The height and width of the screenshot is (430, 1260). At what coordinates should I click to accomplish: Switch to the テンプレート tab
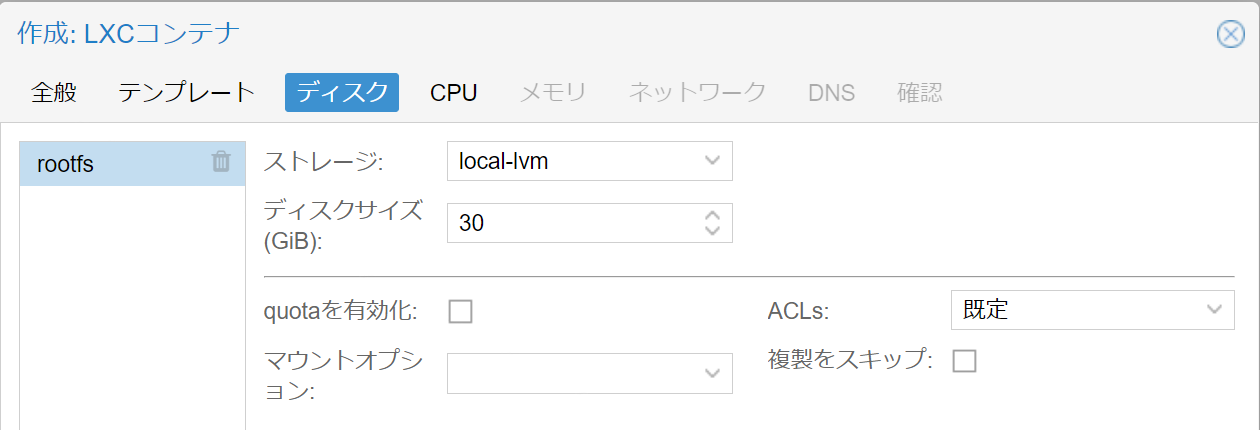pos(187,93)
